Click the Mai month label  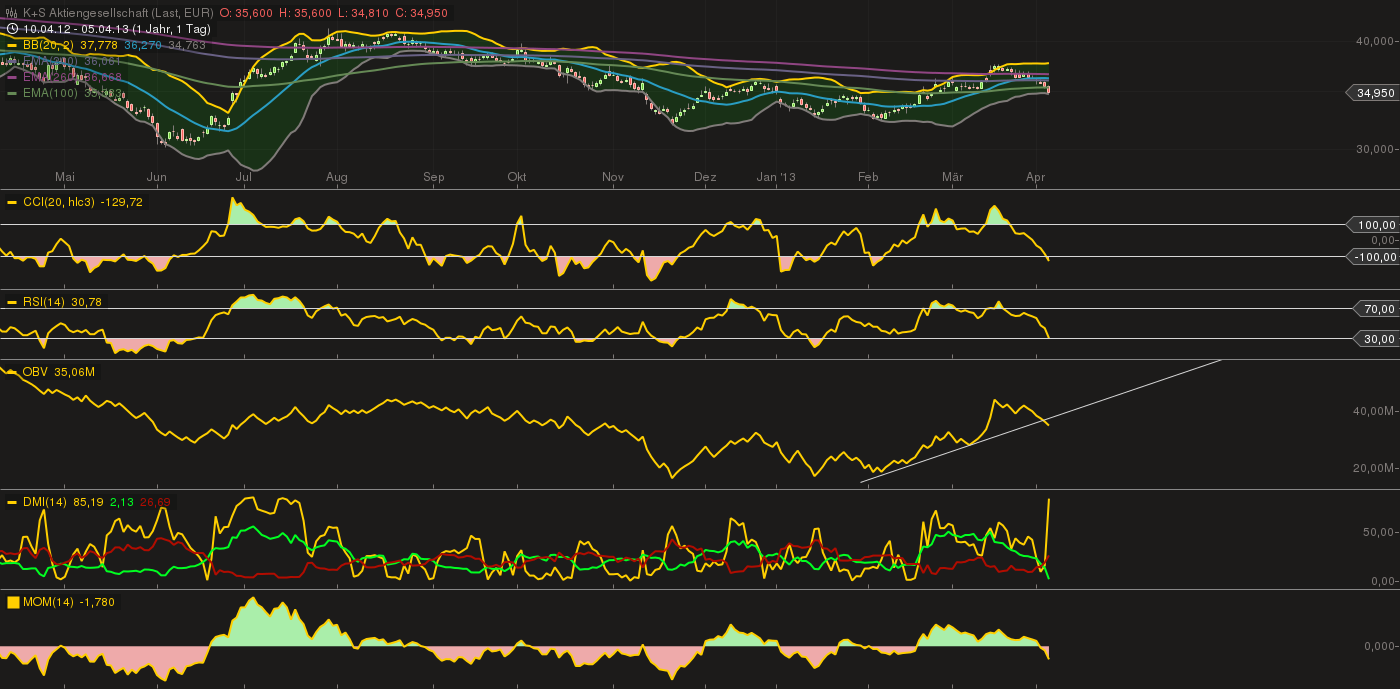click(65, 177)
